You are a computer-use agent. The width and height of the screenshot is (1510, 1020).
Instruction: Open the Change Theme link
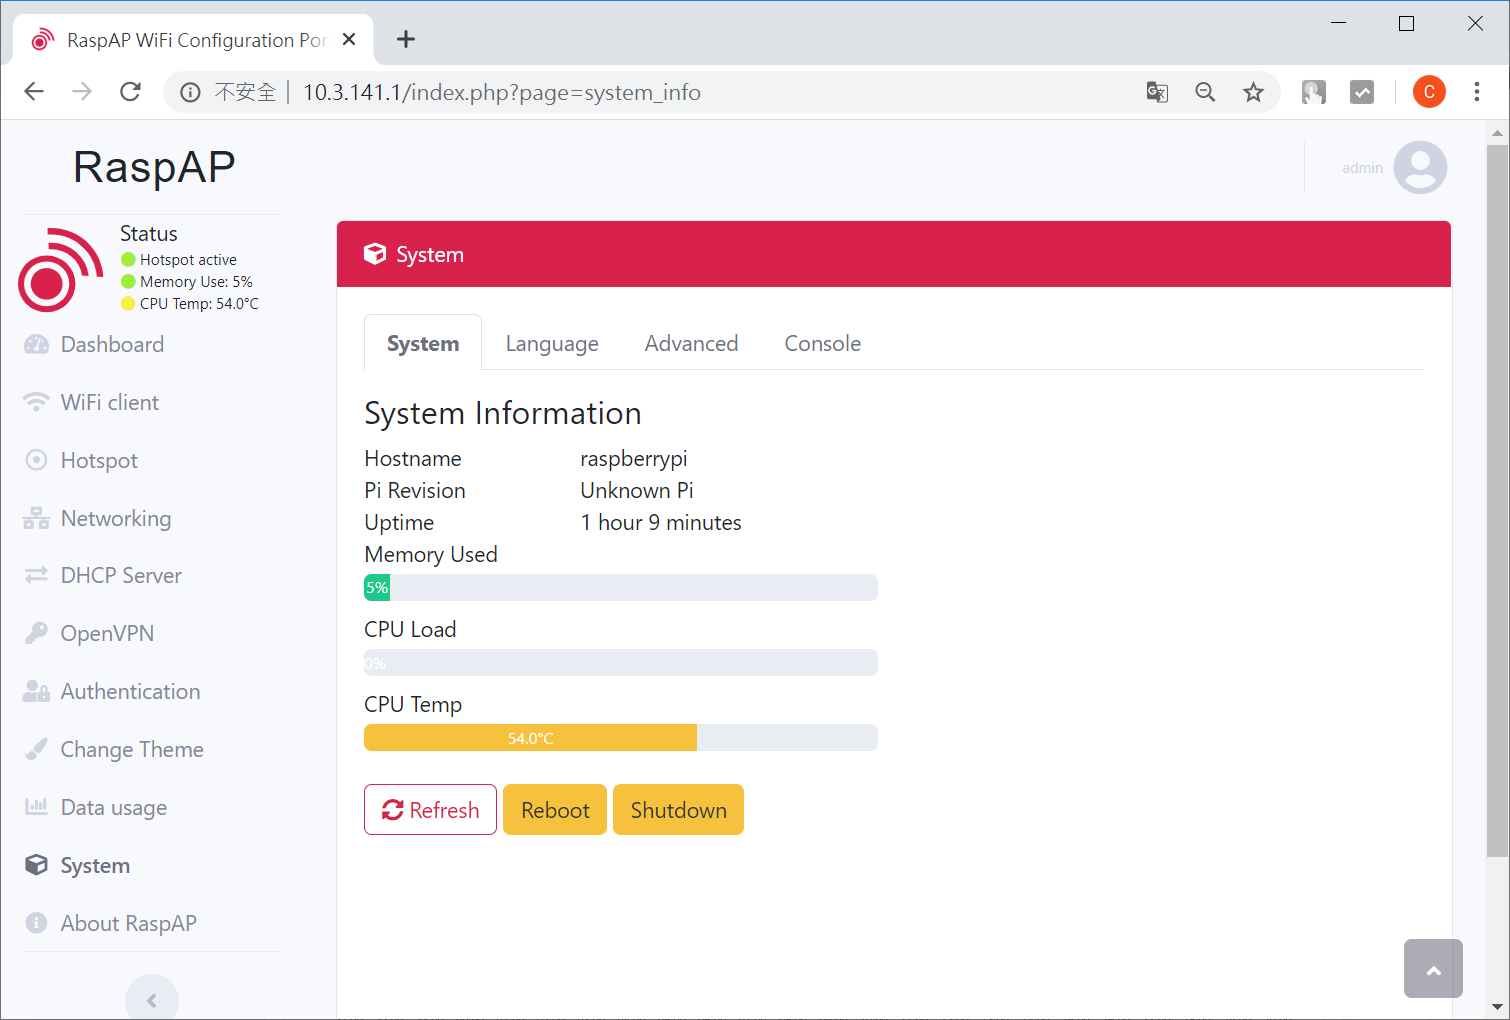pyautogui.click(x=132, y=749)
